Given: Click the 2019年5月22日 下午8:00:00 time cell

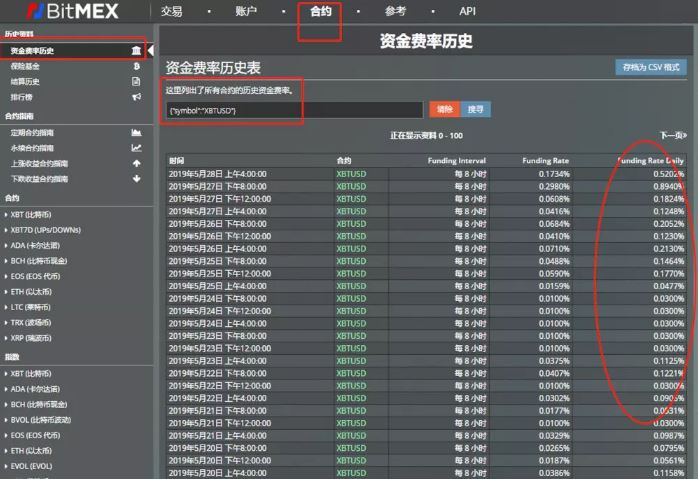Looking at the screenshot, I should [218, 373].
